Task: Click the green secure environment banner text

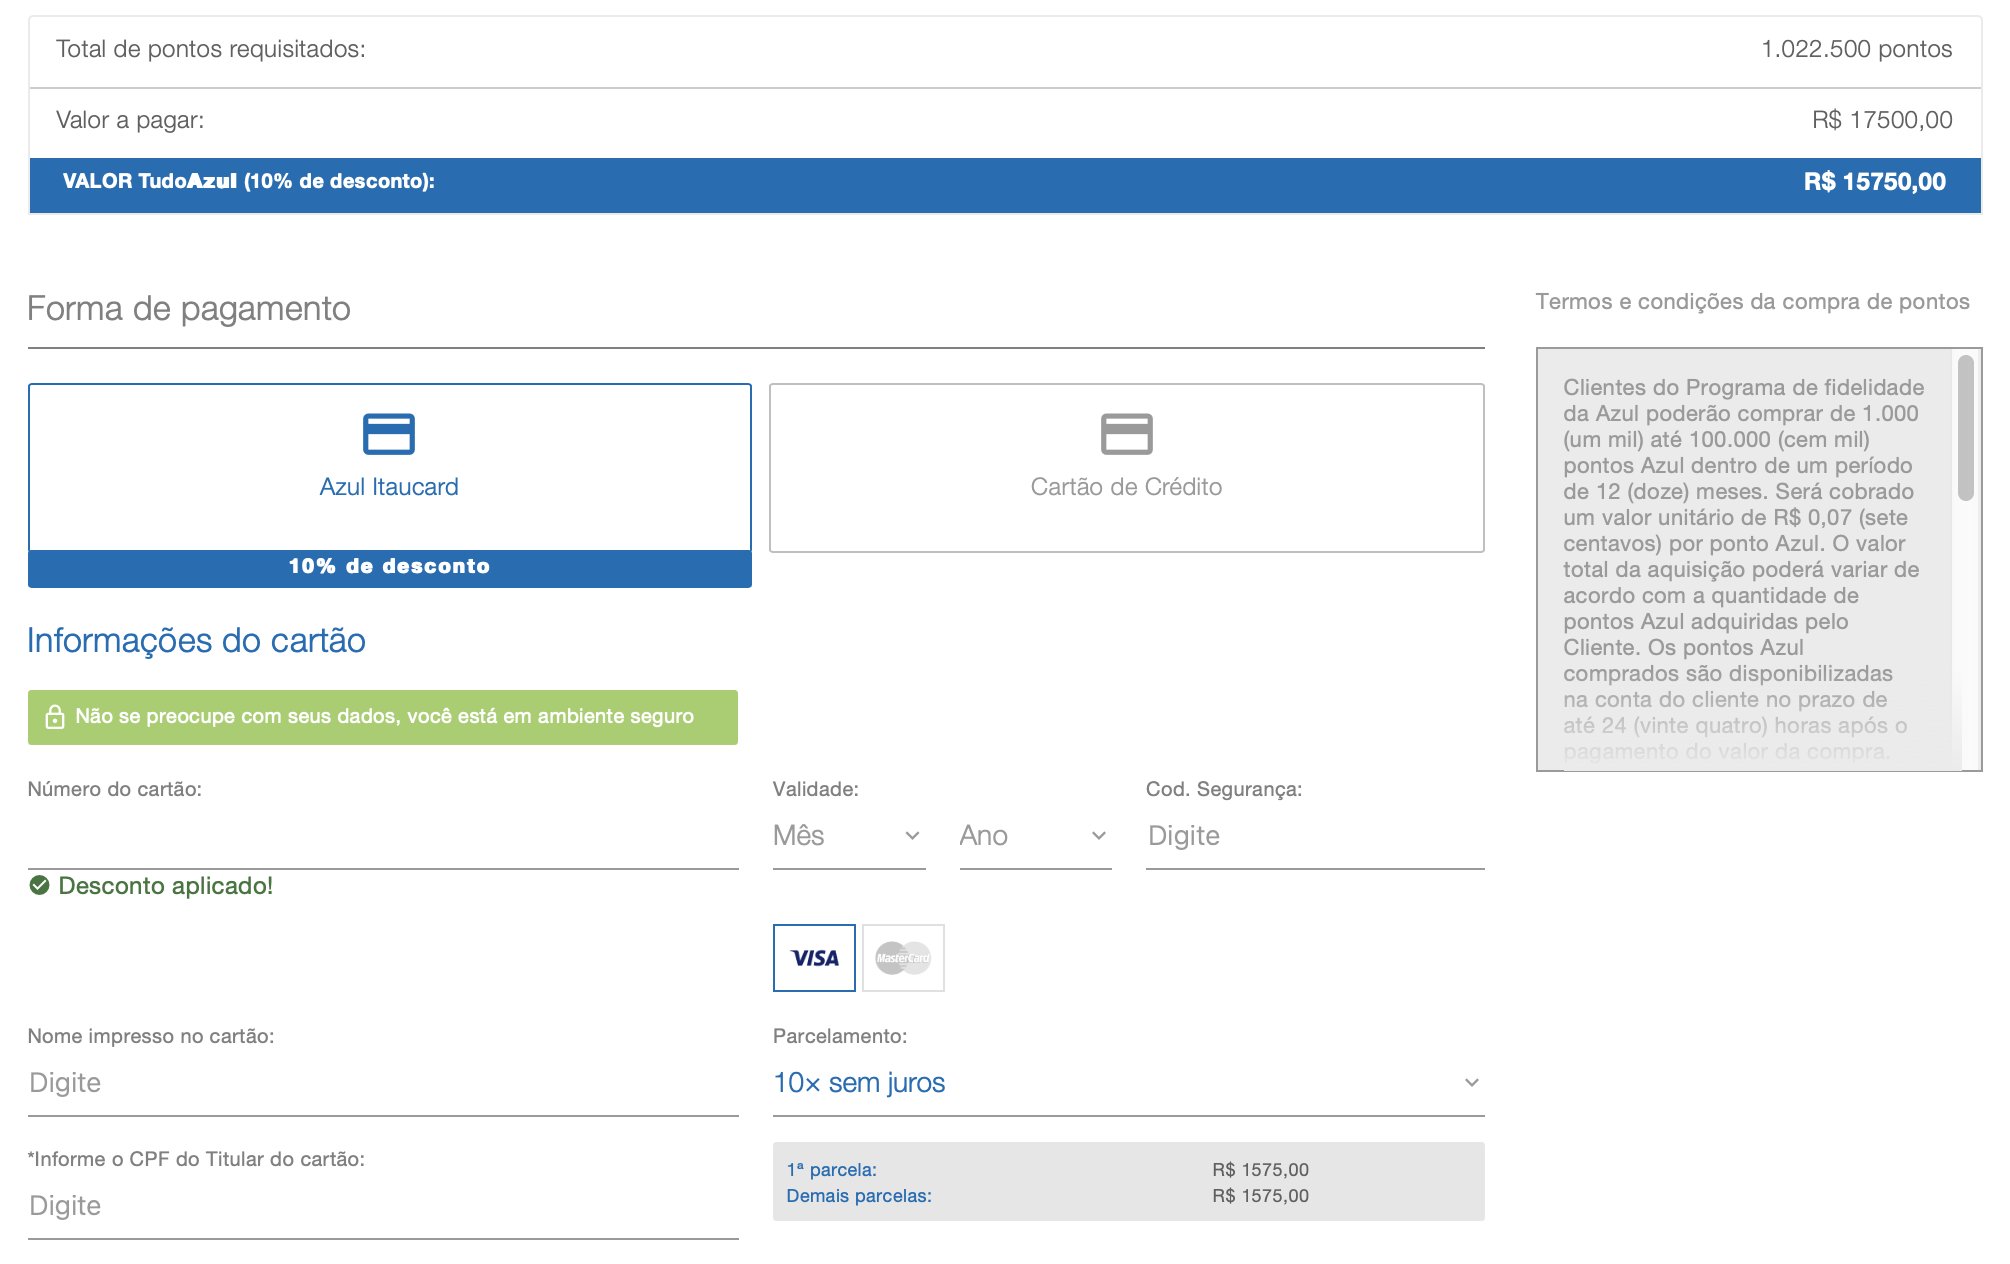Action: coord(384,717)
